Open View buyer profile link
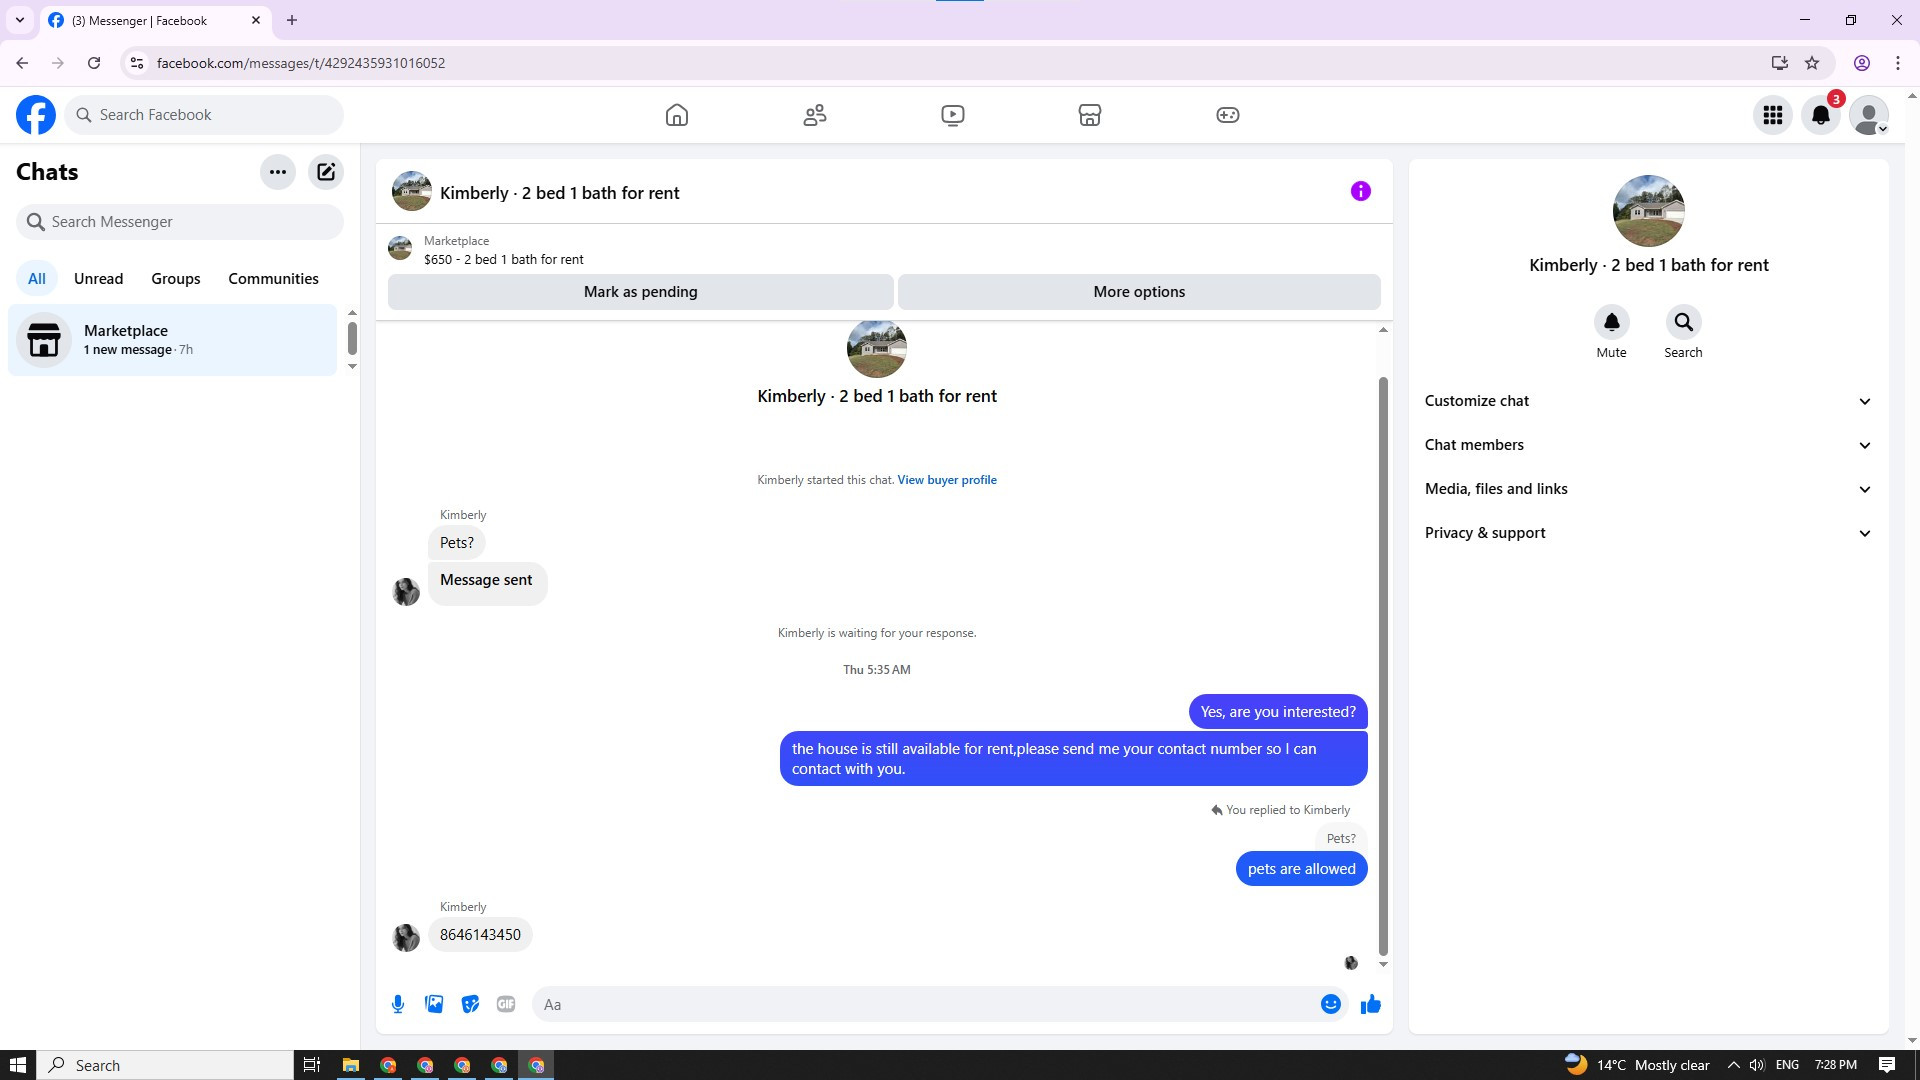Image resolution: width=1920 pixels, height=1080 pixels. (x=946, y=480)
